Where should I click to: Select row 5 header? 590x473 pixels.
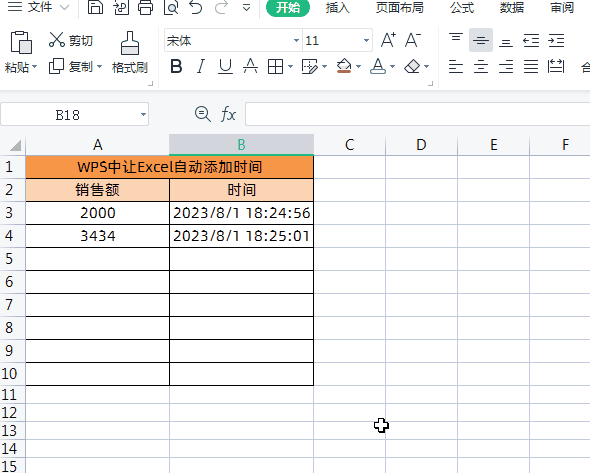pos(12,259)
